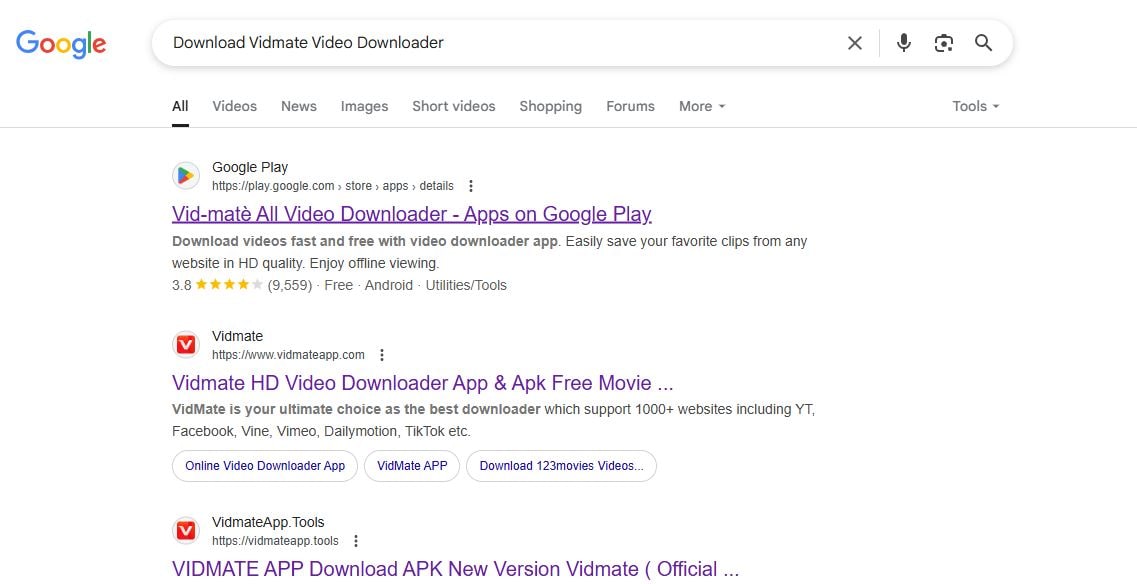This screenshot has width=1137, height=584.
Task: Click Online Video Downloader App chip
Action: point(265,466)
